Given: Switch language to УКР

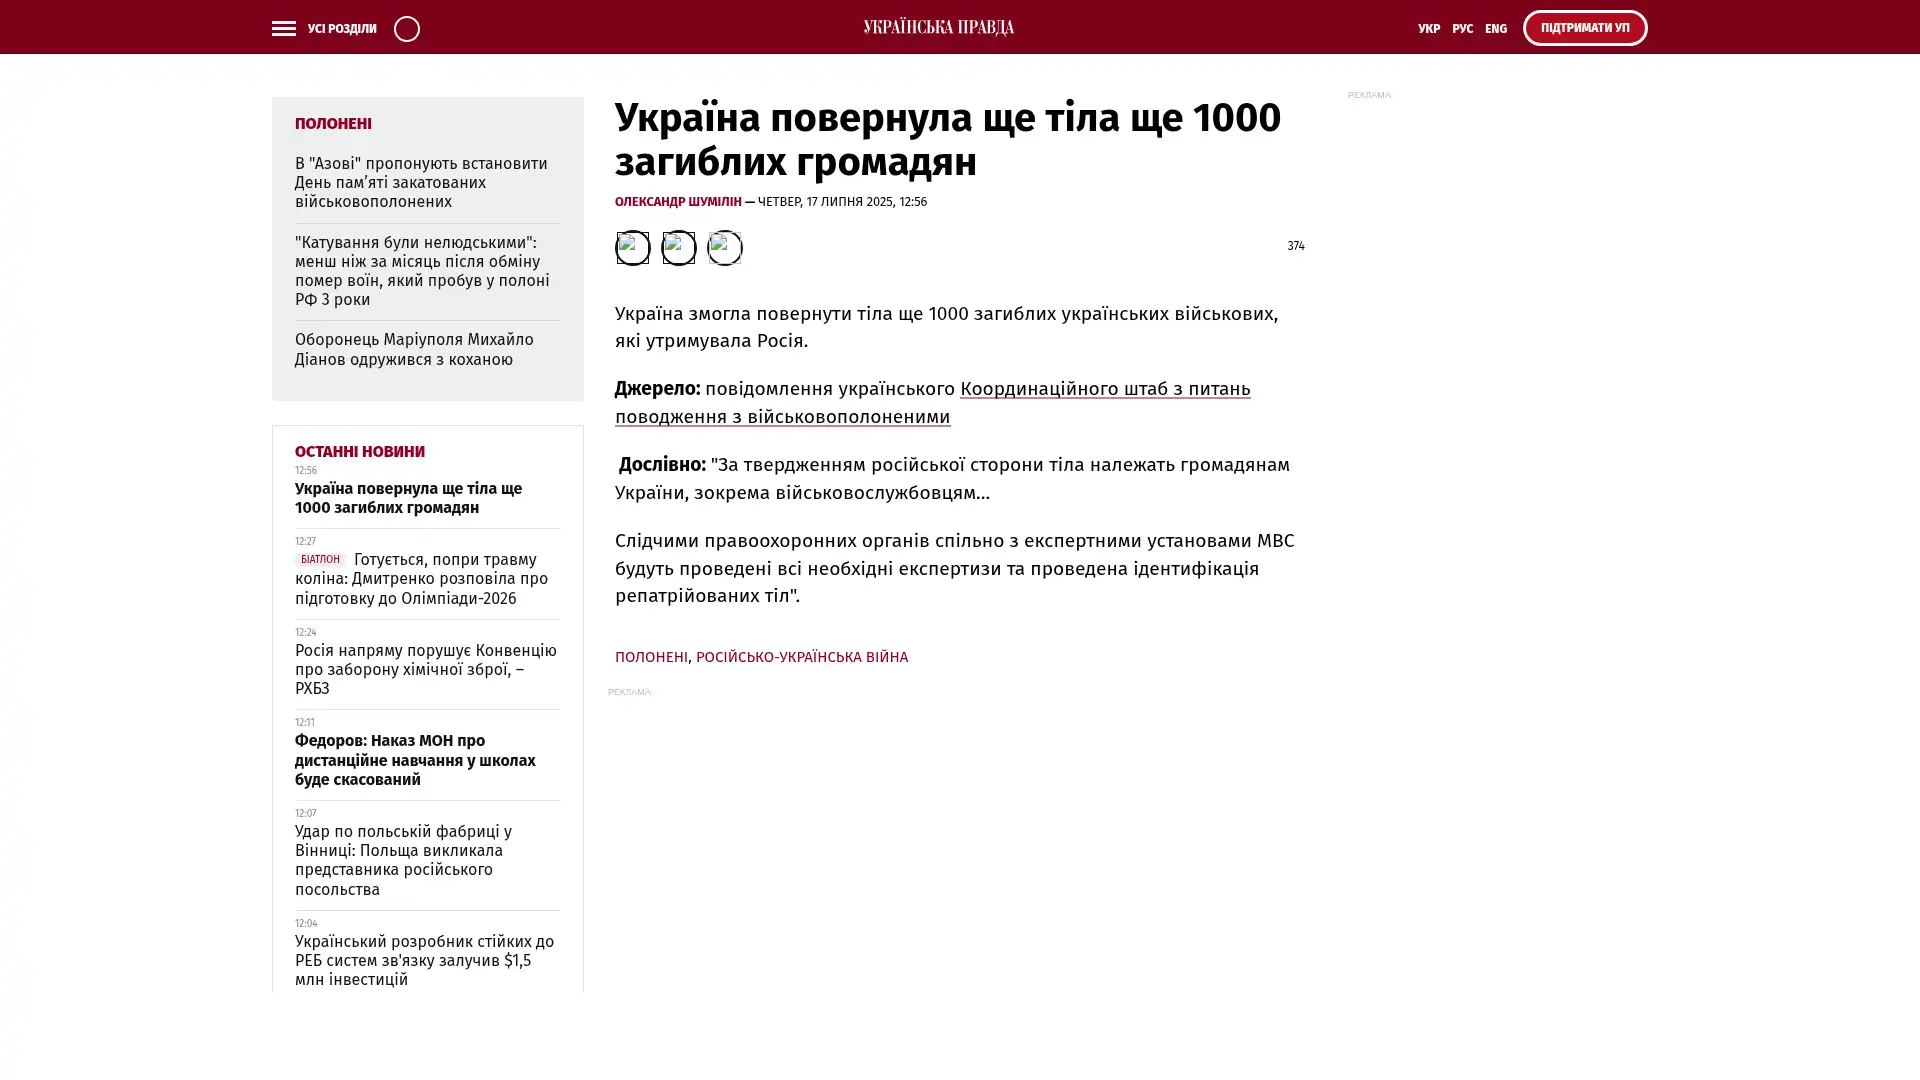Looking at the screenshot, I should tap(1428, 28).
